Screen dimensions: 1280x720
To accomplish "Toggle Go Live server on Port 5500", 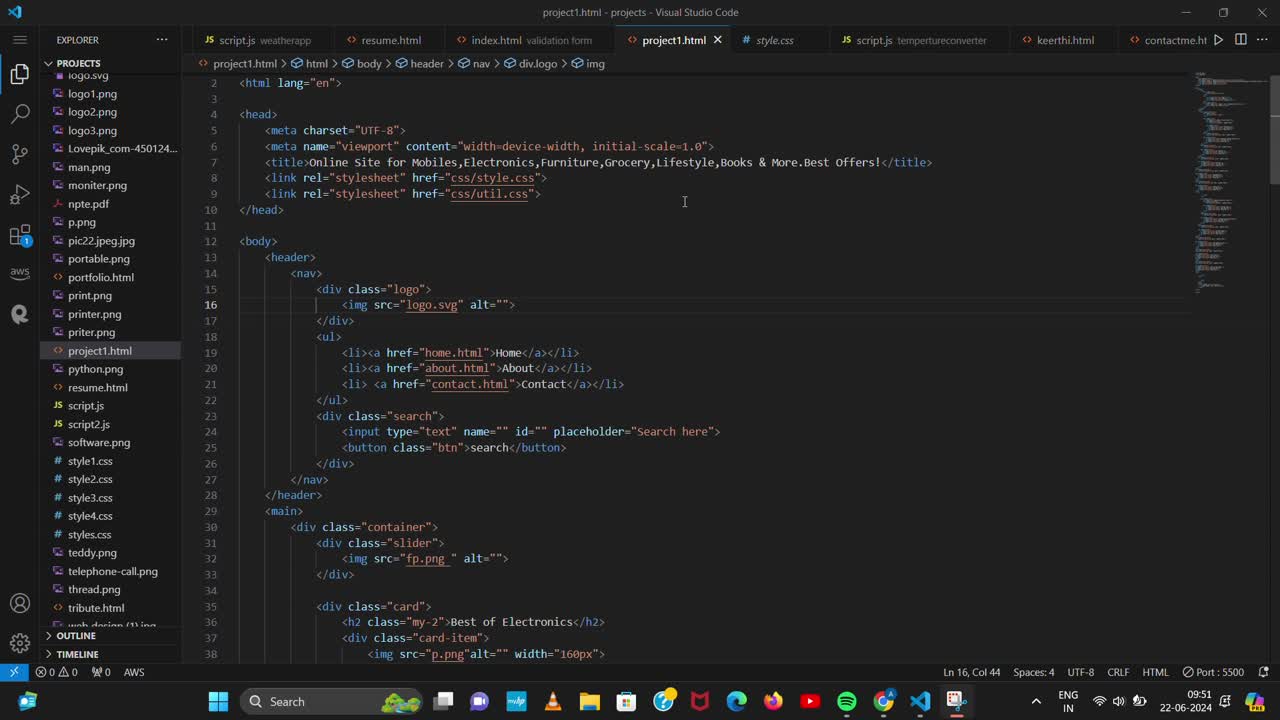I will (x=1213, y=672).
